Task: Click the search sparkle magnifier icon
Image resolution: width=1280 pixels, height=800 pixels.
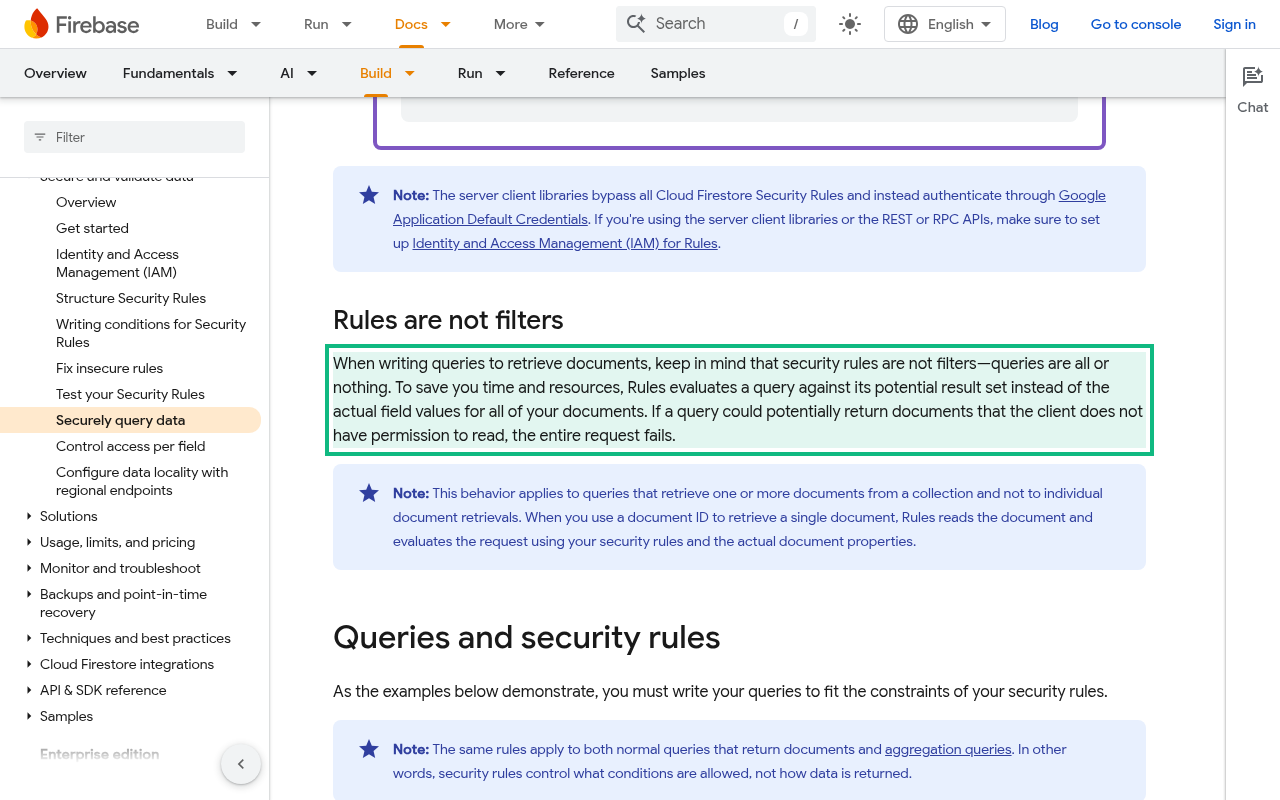Action: pyautogui.click(x=636, y=23)
